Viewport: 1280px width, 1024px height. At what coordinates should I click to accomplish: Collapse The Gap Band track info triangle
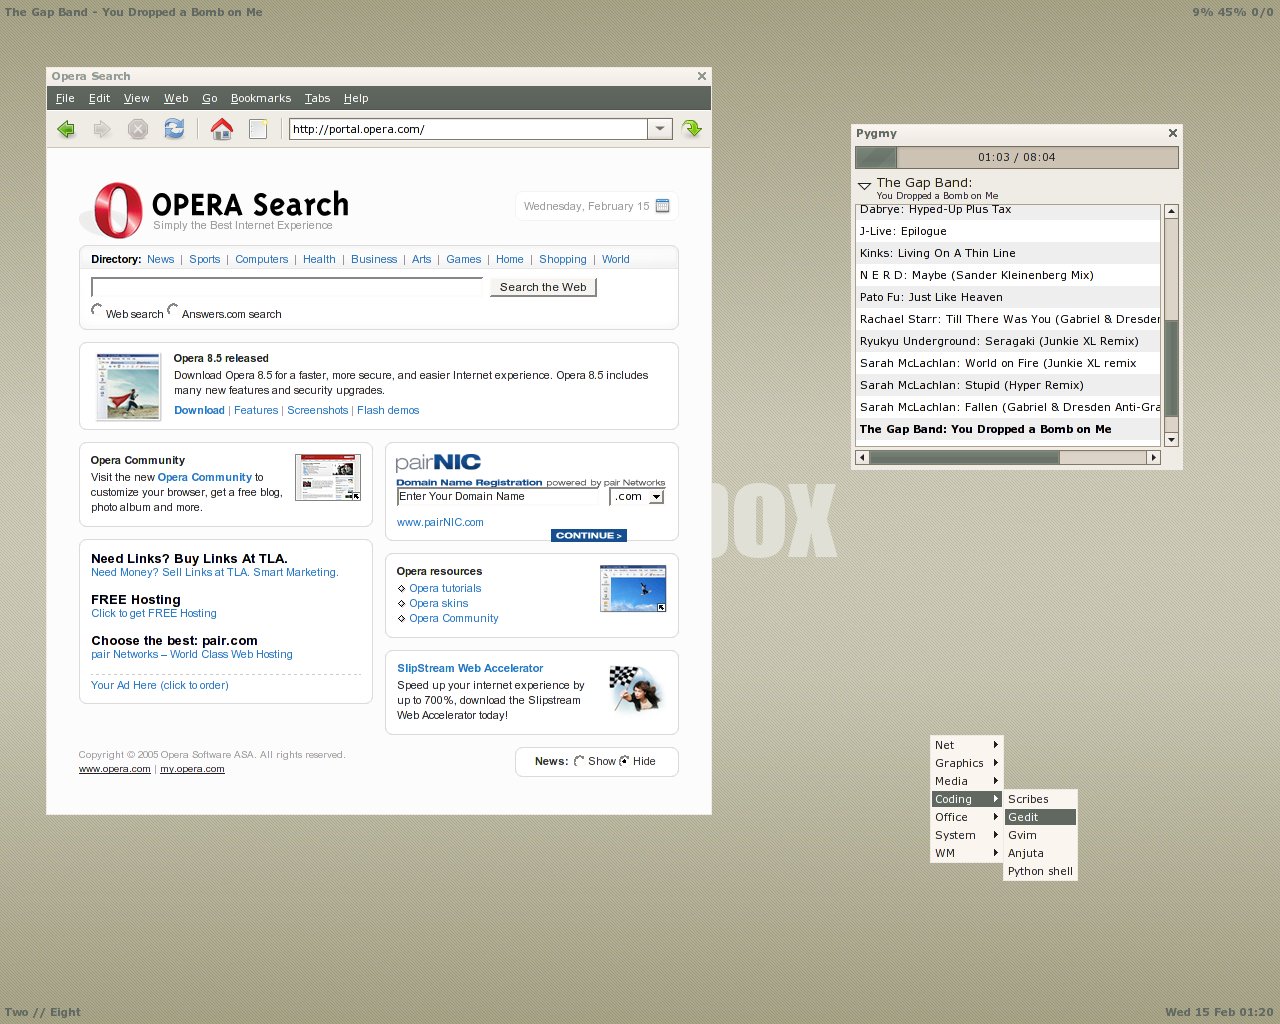[x=864, y=186]
